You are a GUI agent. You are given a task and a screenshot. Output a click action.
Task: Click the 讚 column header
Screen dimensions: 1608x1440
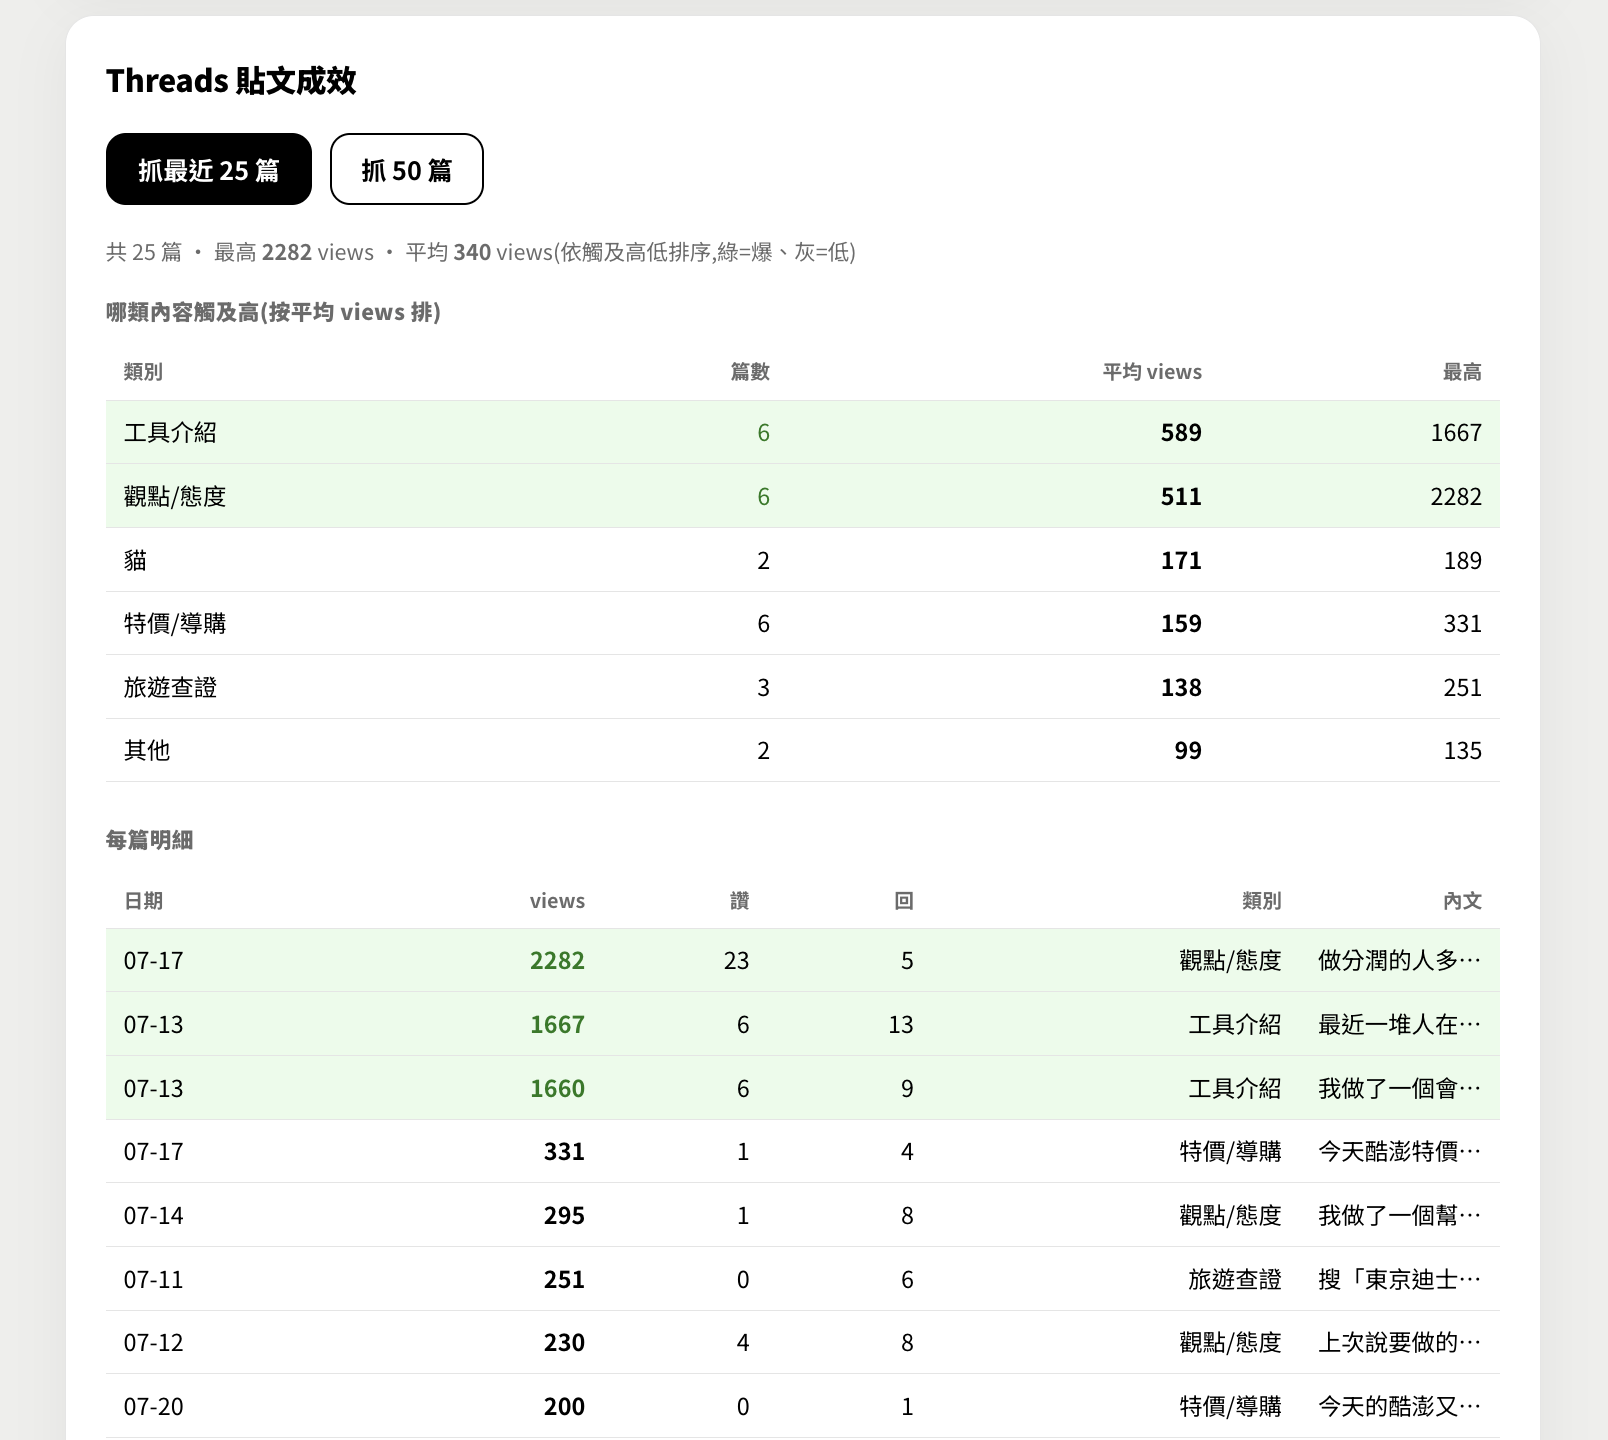pyautogui.click(x=740, y=901)
